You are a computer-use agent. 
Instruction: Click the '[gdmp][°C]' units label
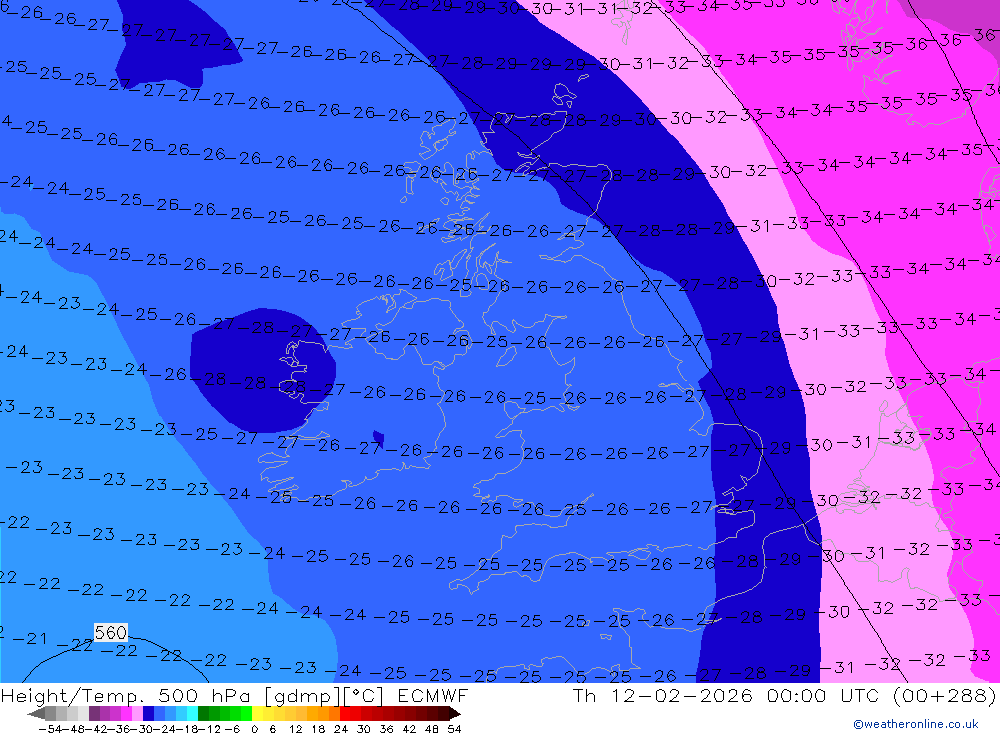[324, 695]
